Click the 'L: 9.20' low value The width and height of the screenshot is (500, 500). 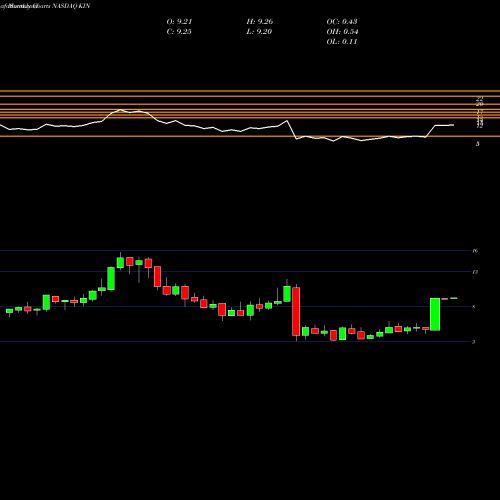260,32
